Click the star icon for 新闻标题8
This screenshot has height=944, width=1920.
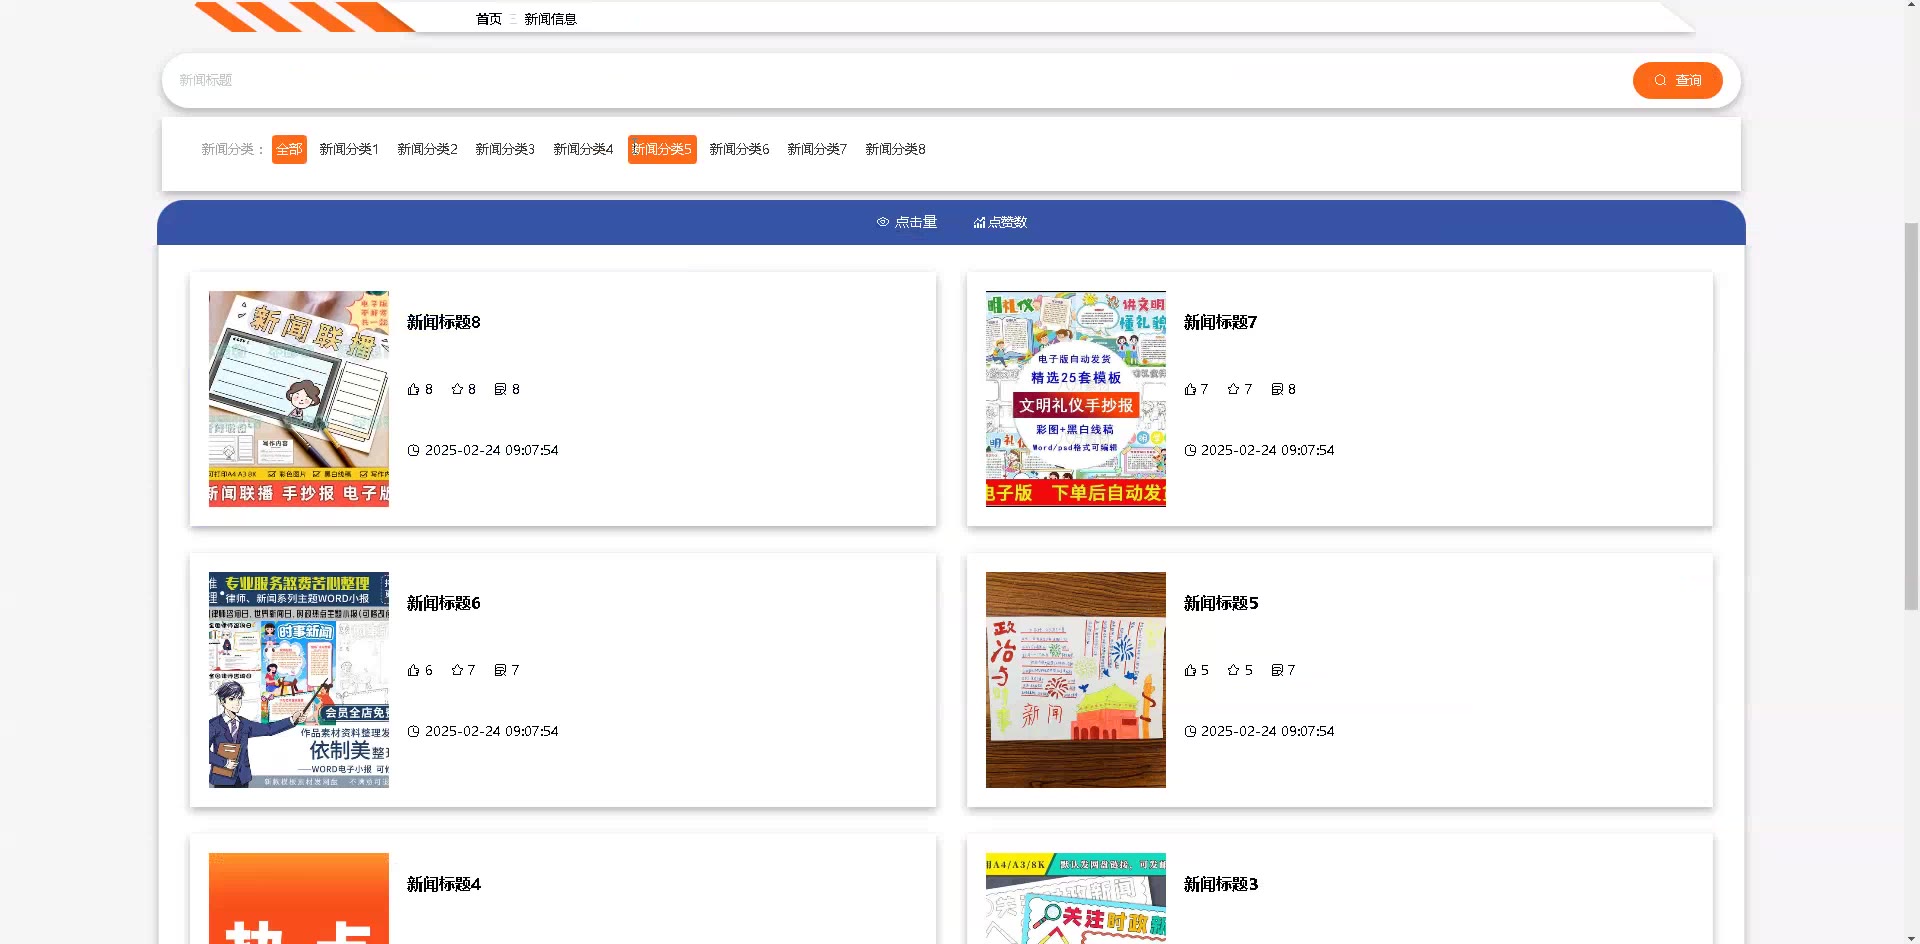[457, 389]
